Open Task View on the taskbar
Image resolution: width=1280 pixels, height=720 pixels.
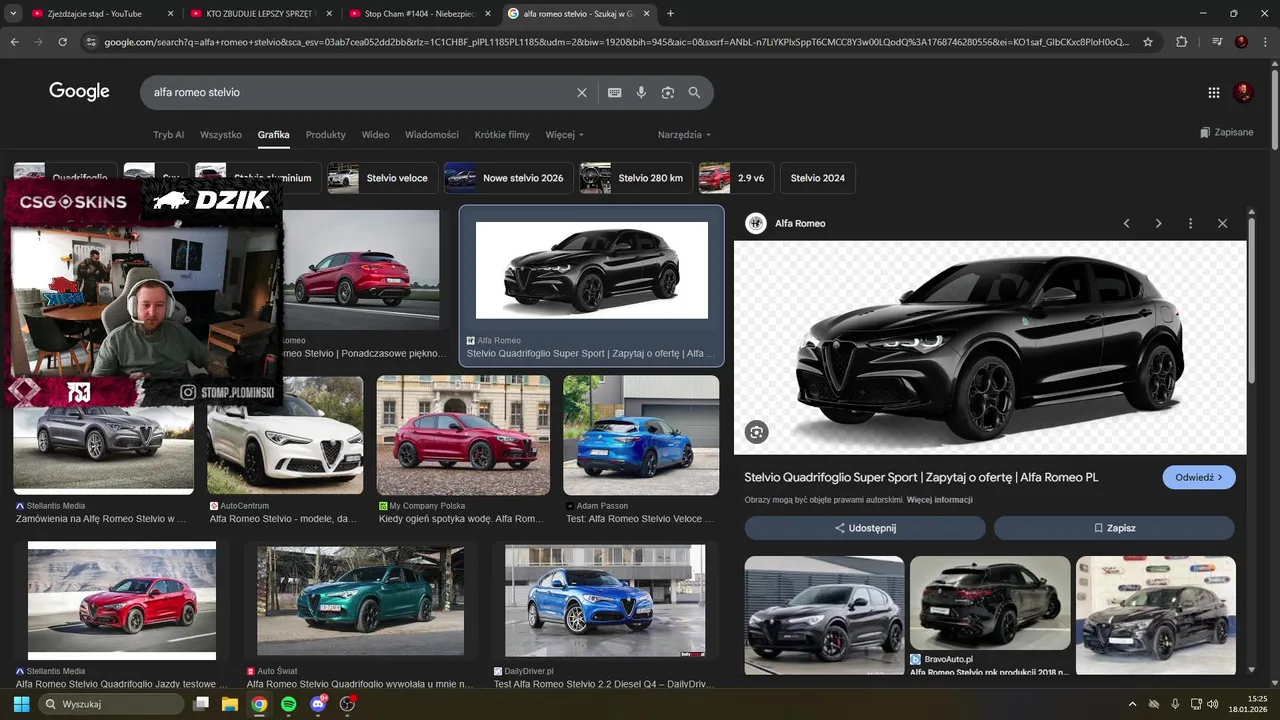pyautogui.click(x=200, y=704)
